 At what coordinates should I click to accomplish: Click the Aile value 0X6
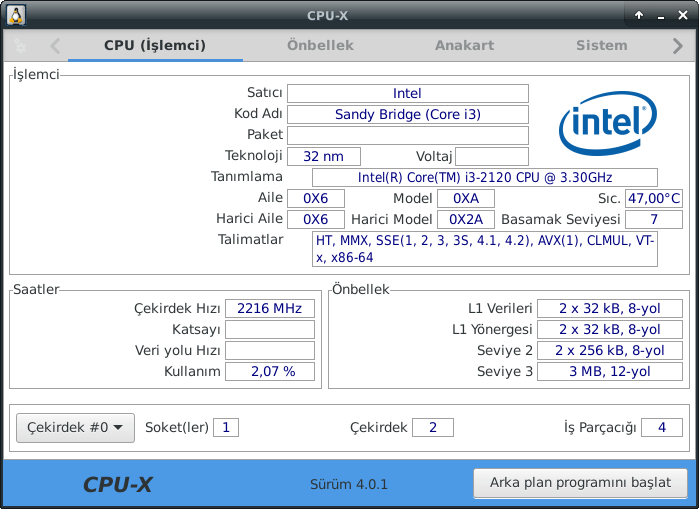click(x=316, y=198)
